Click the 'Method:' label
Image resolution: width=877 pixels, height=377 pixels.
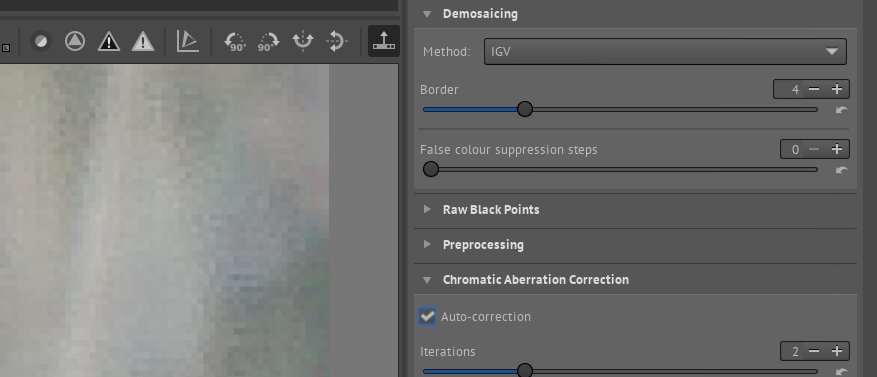[x=446, y=51]
